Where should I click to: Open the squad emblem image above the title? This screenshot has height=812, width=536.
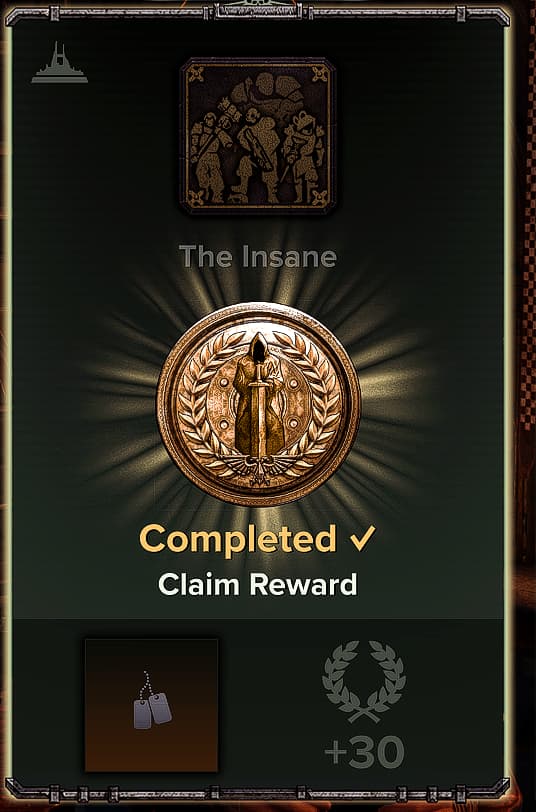pyautogui.click(x=258, y=136)
